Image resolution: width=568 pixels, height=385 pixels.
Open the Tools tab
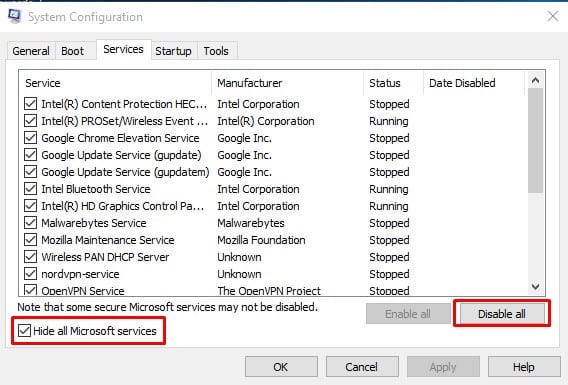click(216, 51)
